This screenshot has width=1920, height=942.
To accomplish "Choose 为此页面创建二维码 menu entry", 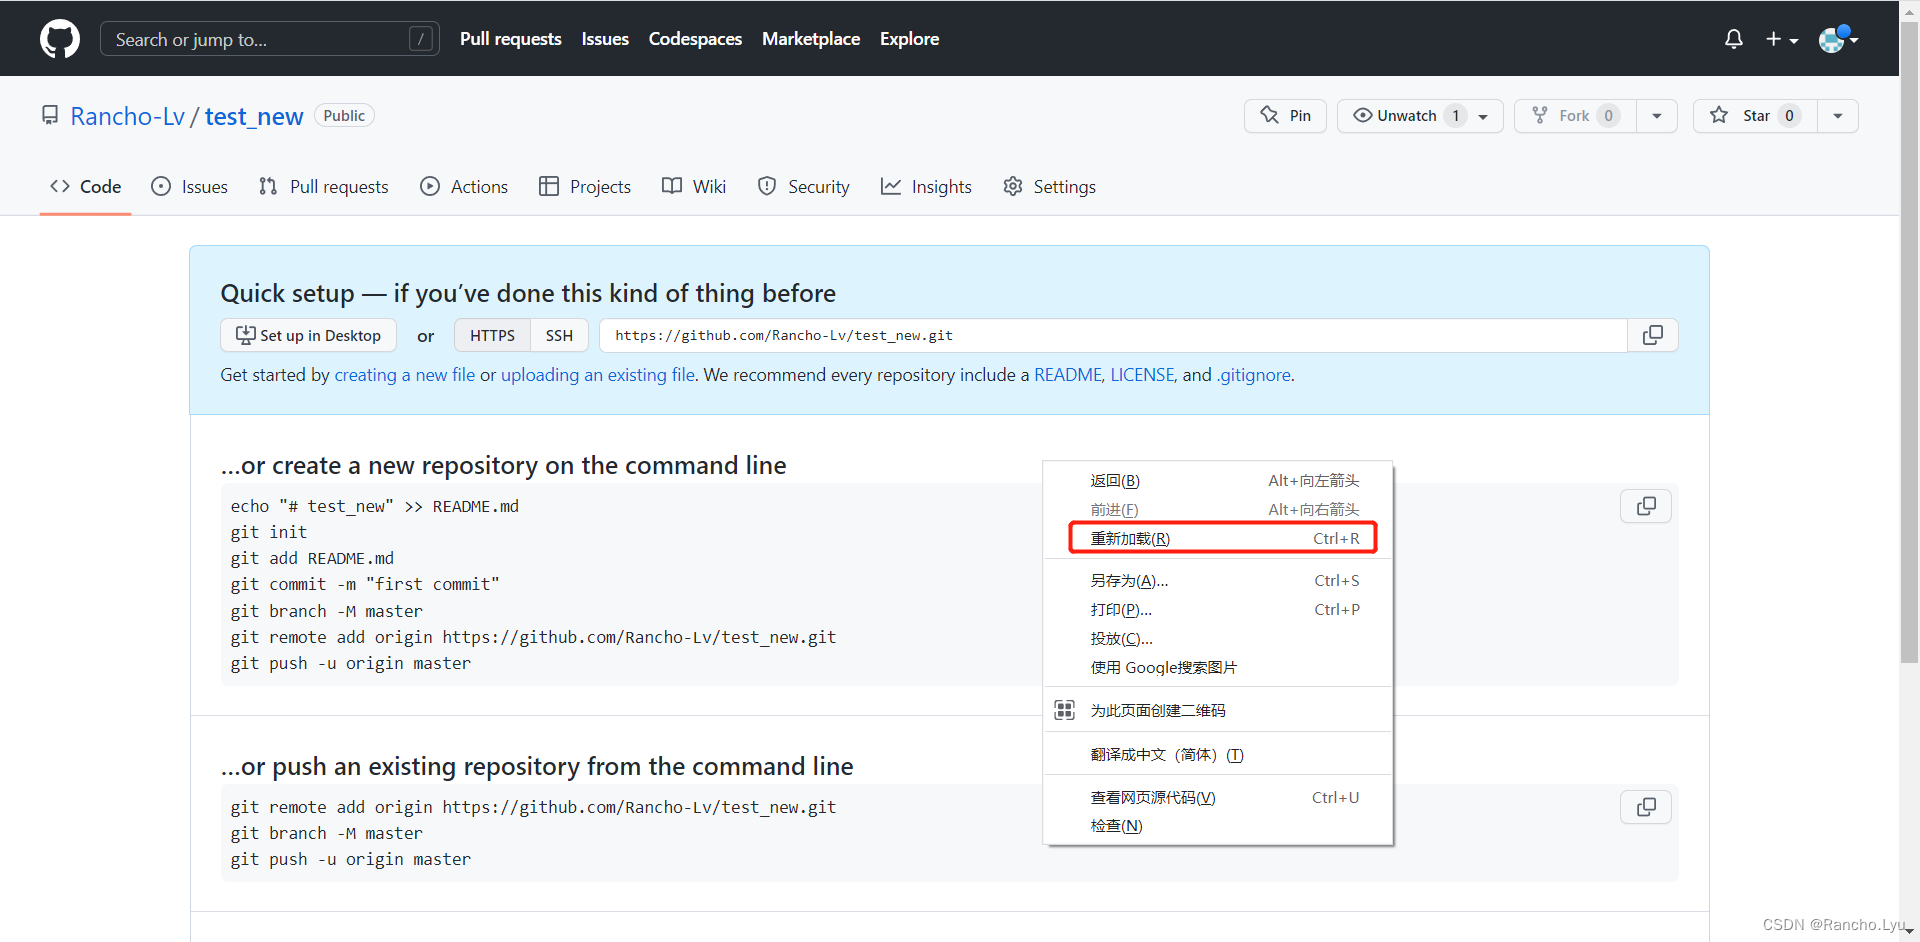I will pos(1218,710).
